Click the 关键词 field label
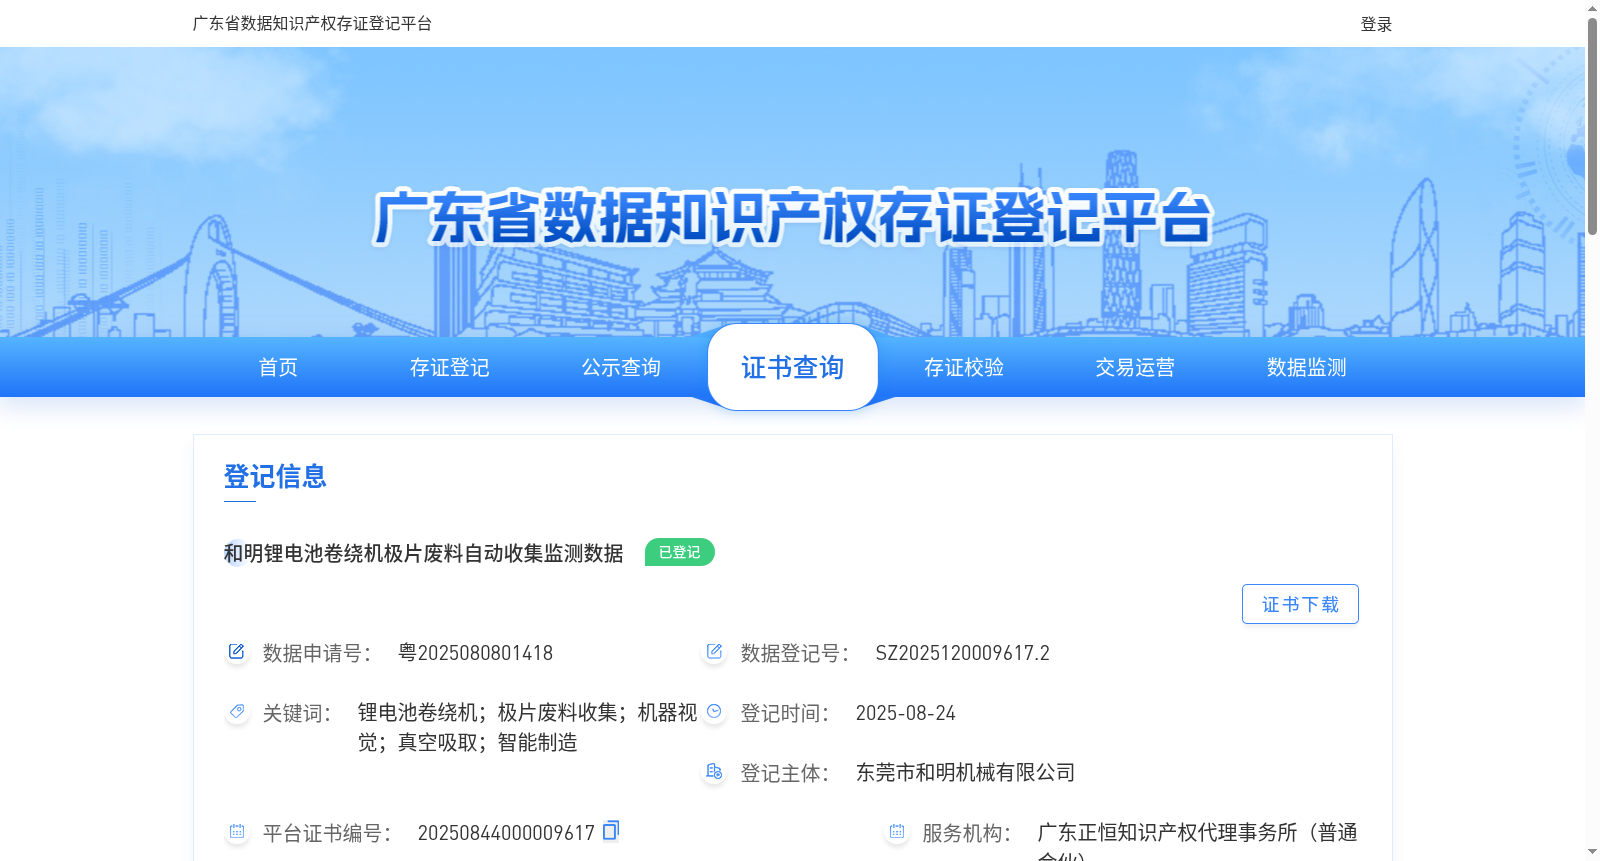The image size is (1600, 861). tap(297, 713)
